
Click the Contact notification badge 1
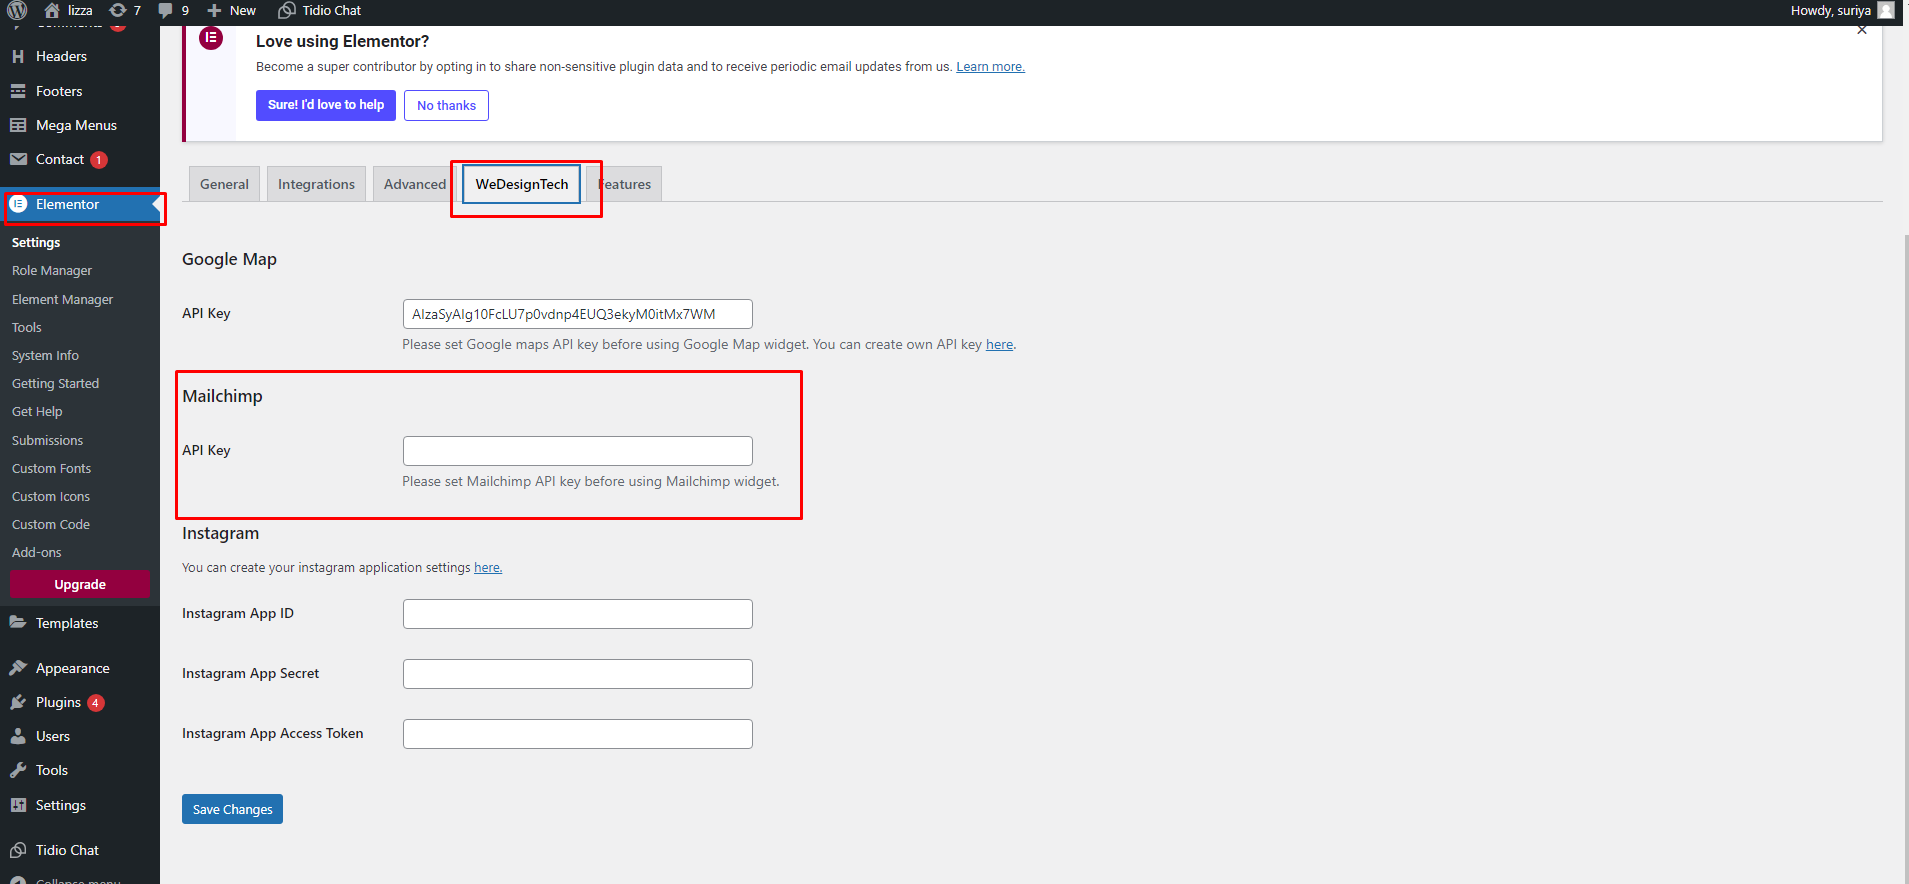coord(99,160)
